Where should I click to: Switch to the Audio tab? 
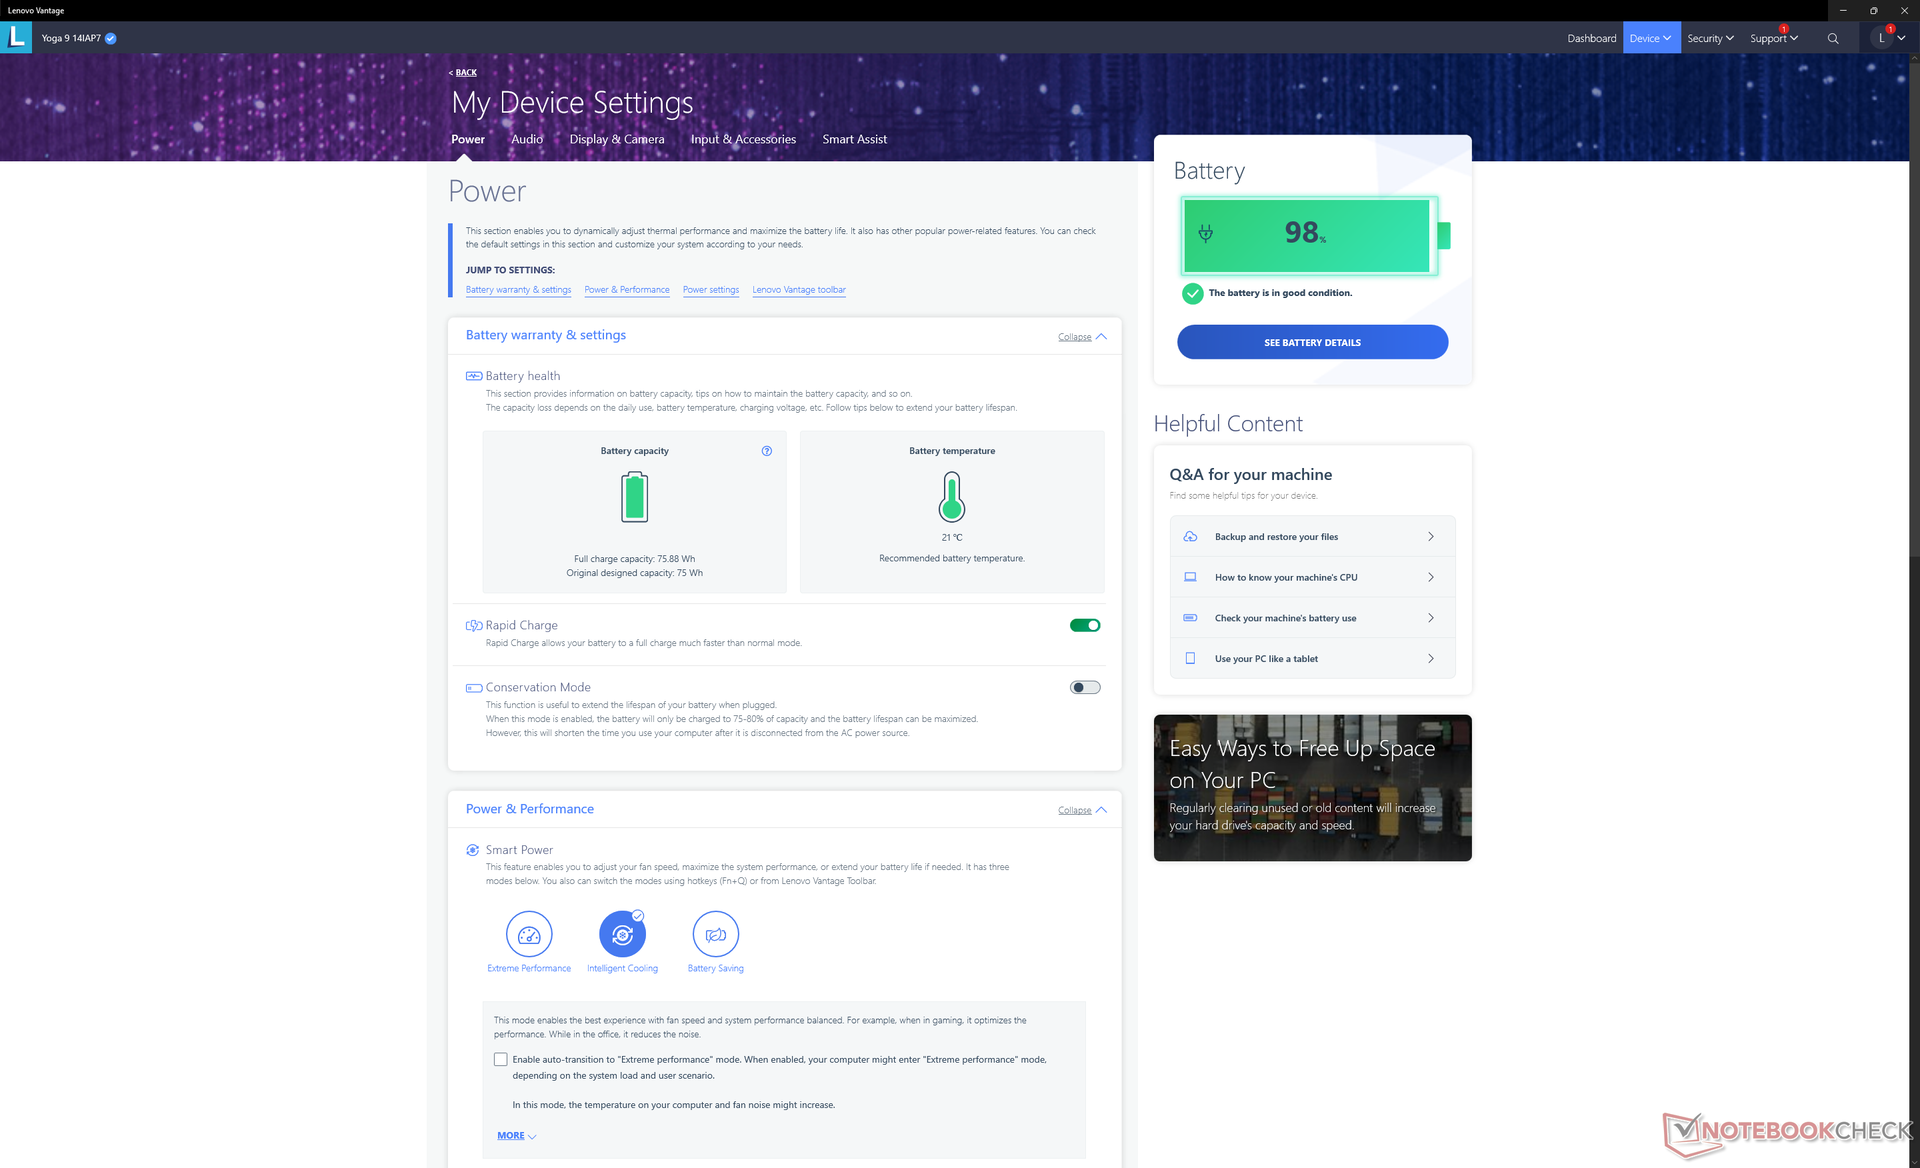point(527,139)
